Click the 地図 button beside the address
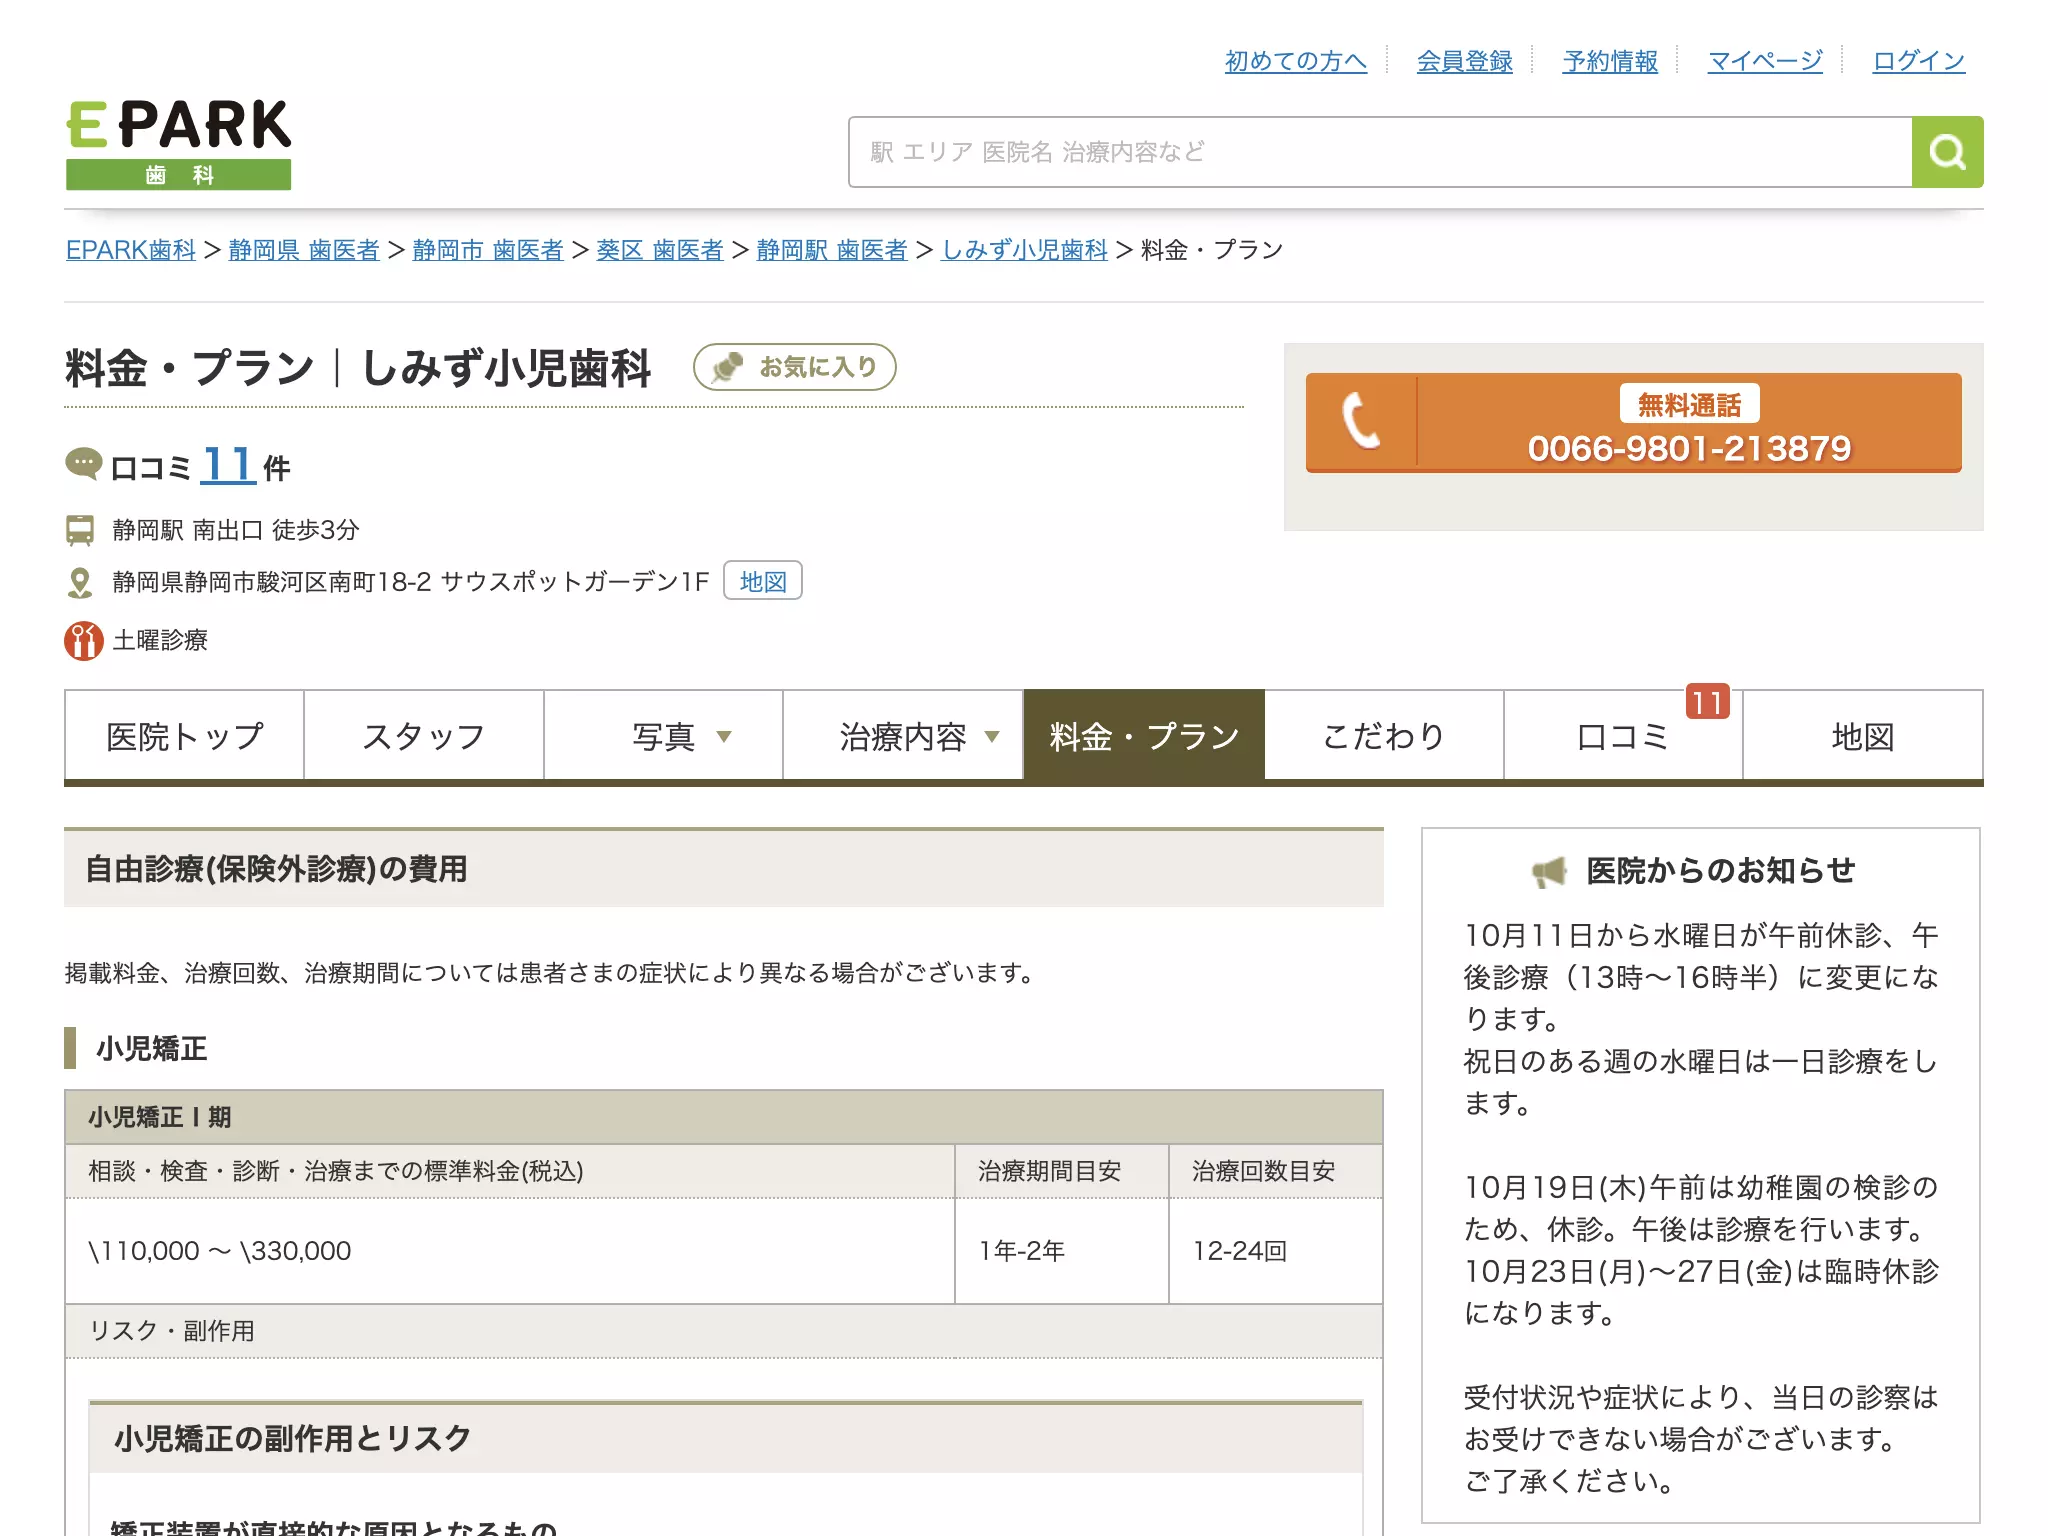2048x1536 pixels. (x=763, y=581)
